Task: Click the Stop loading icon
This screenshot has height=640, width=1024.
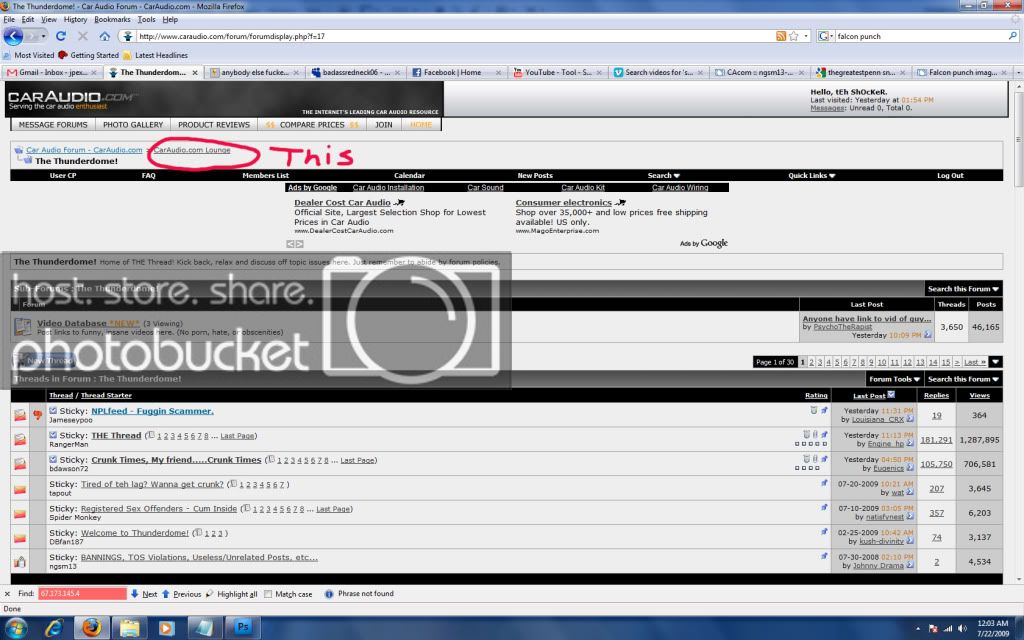Action: [82, 36]
